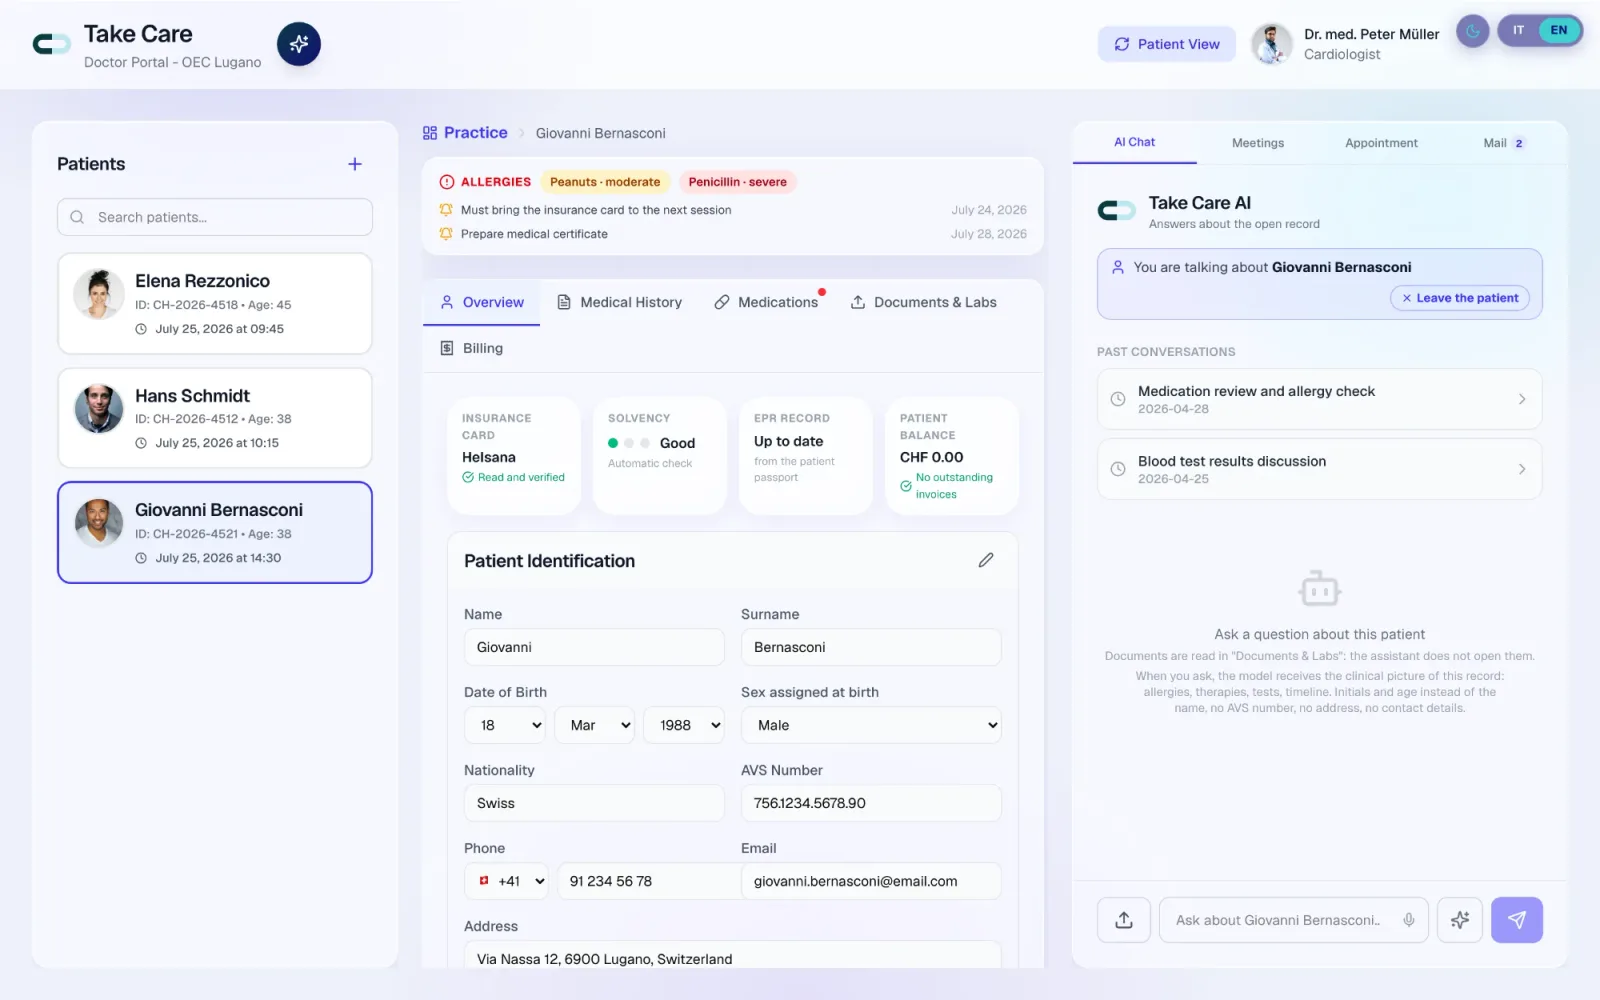Open the birth day dropdown showing 18
1600x1000 pixels.
[505, 725]
